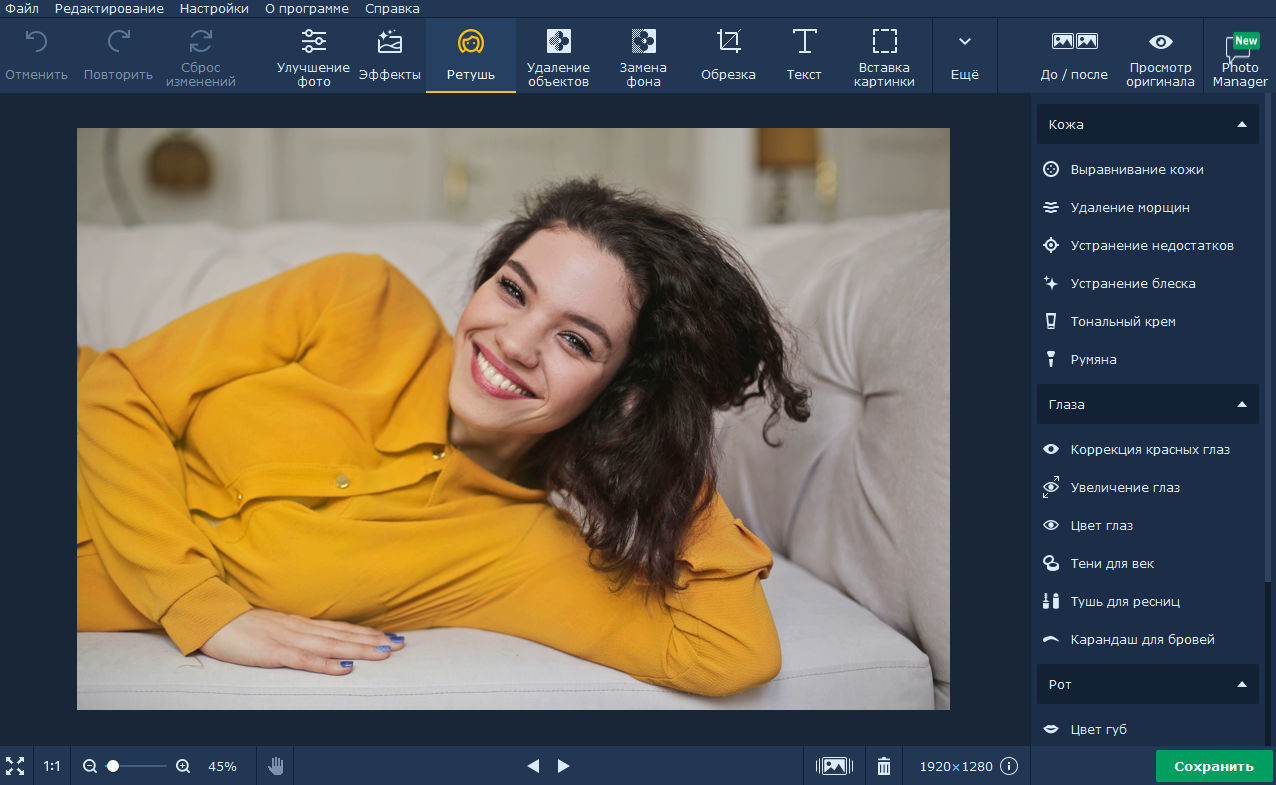Select the Ретушь tab

point(471,56)
